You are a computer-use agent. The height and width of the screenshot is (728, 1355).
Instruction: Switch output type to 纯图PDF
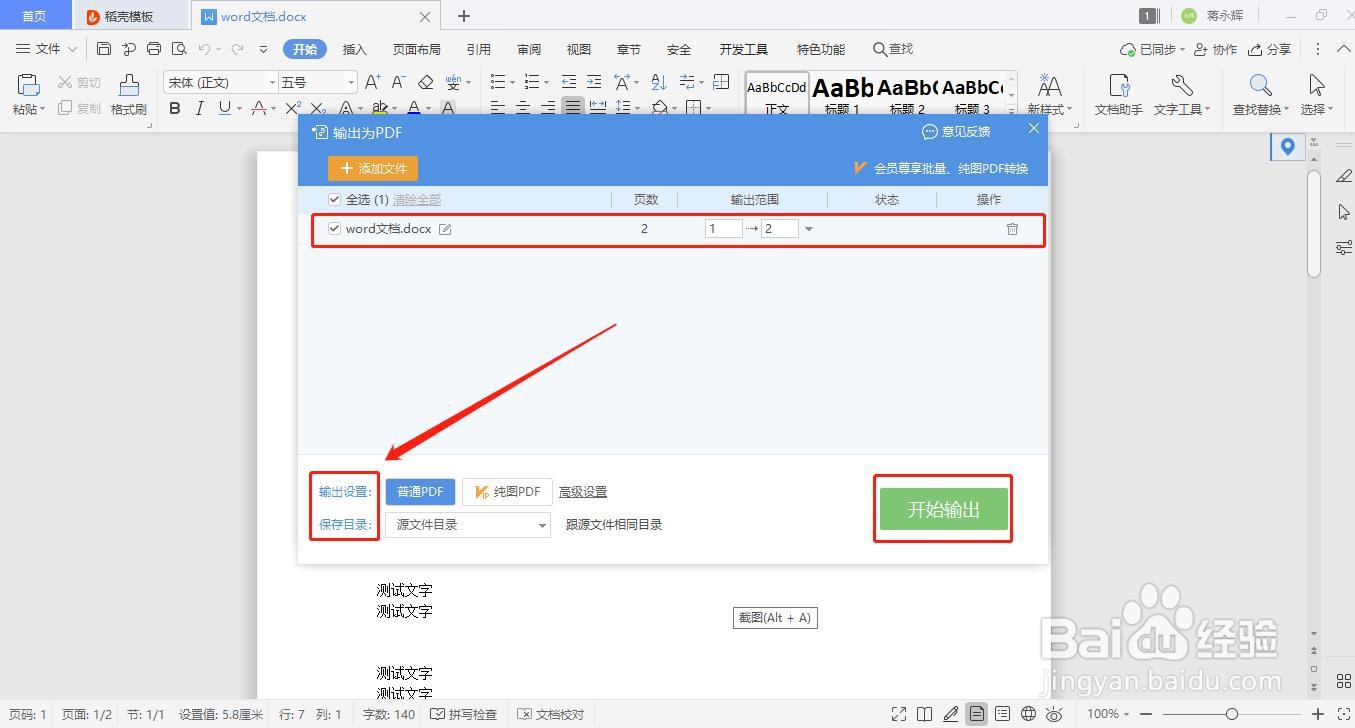506,491
